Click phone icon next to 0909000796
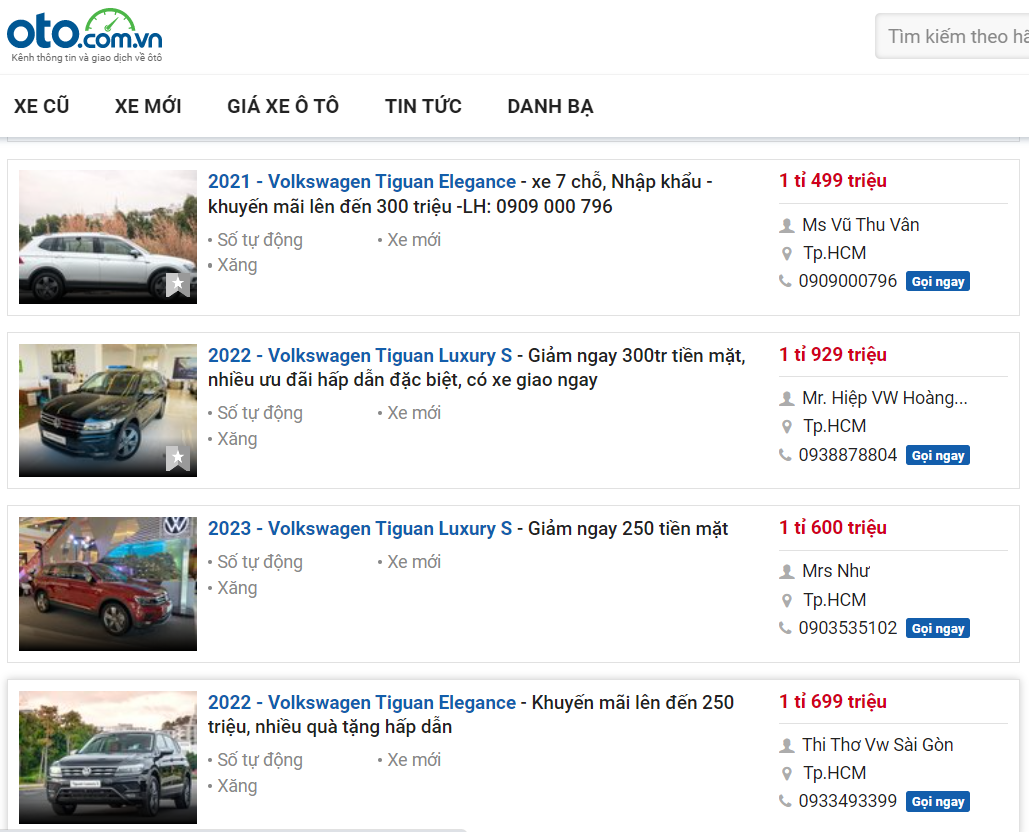The height and width of the screenshot is (832, 1029). click(785, 281)
